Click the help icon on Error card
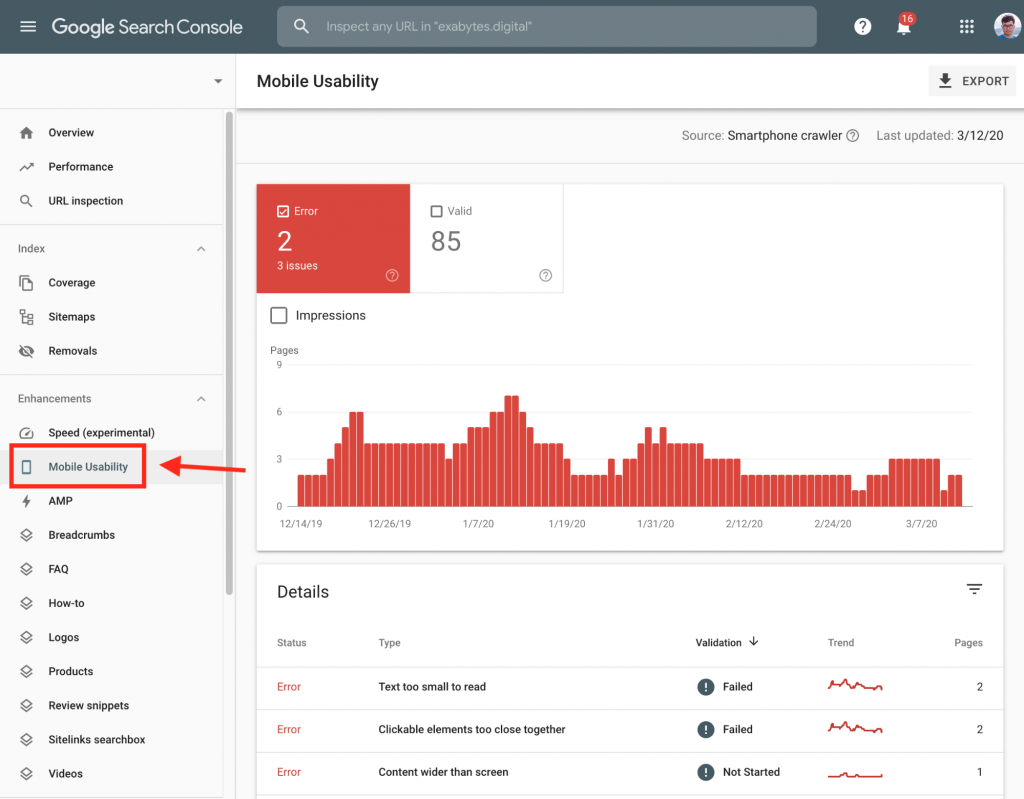The image size is (1024, 799). click(392, 276)
